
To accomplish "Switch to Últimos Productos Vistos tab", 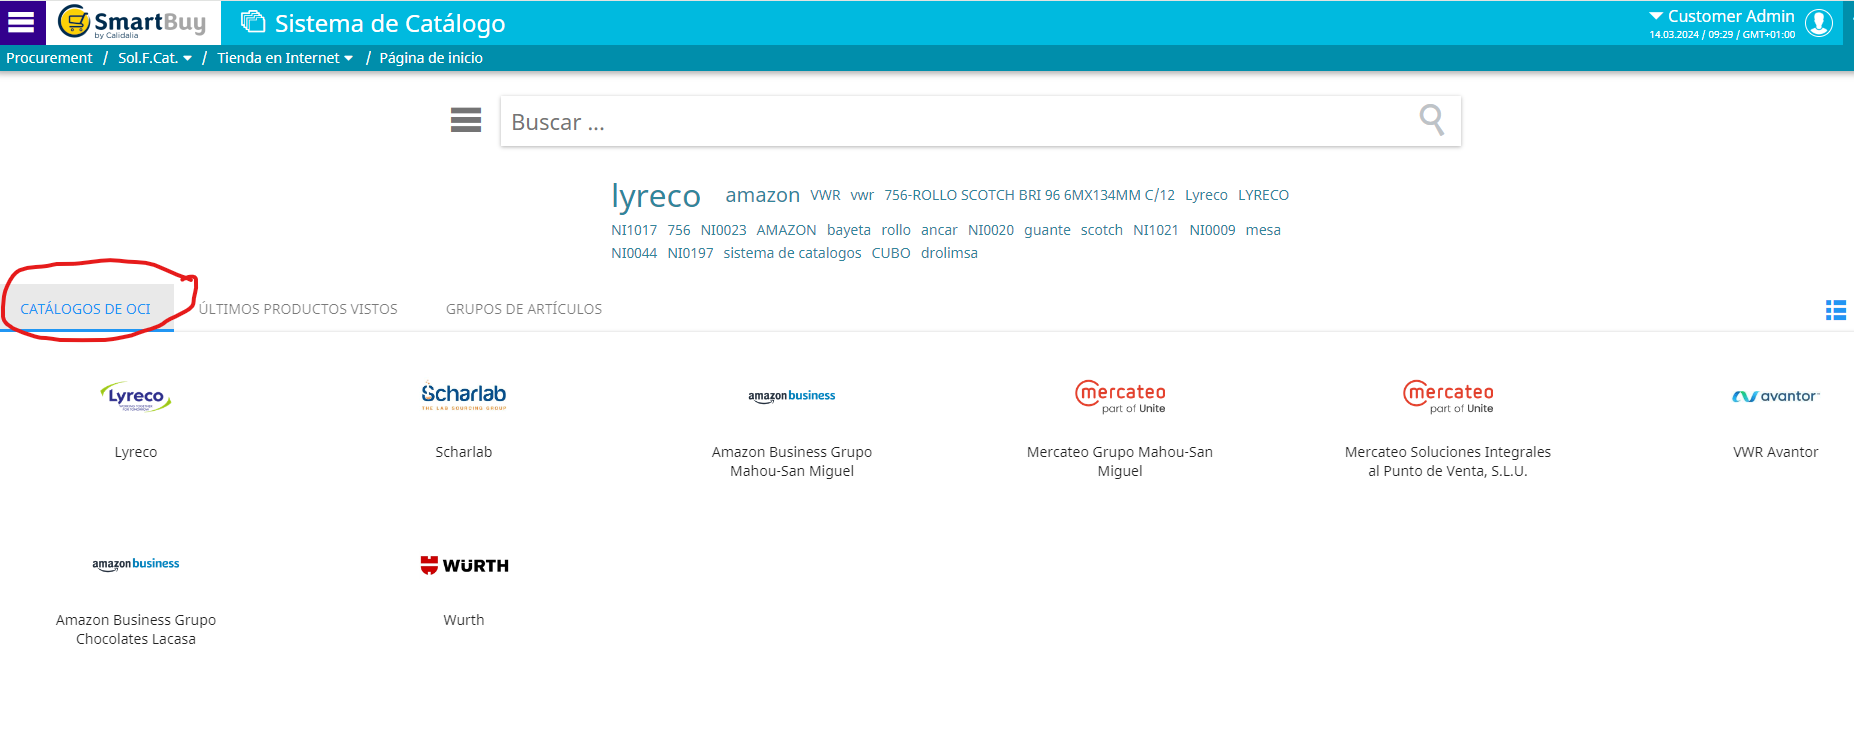I will [x=298, y=309].
